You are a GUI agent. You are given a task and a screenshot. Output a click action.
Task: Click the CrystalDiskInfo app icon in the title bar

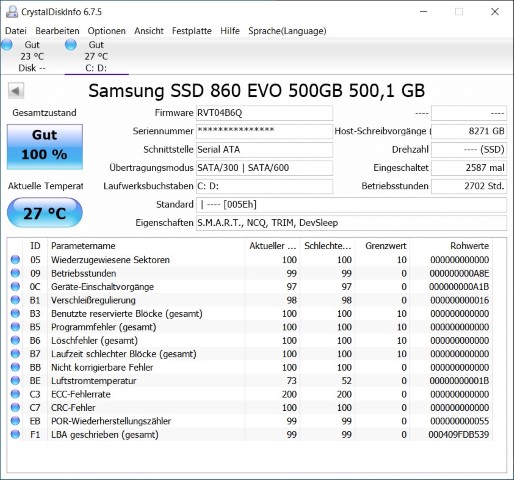tap(12, 12)
